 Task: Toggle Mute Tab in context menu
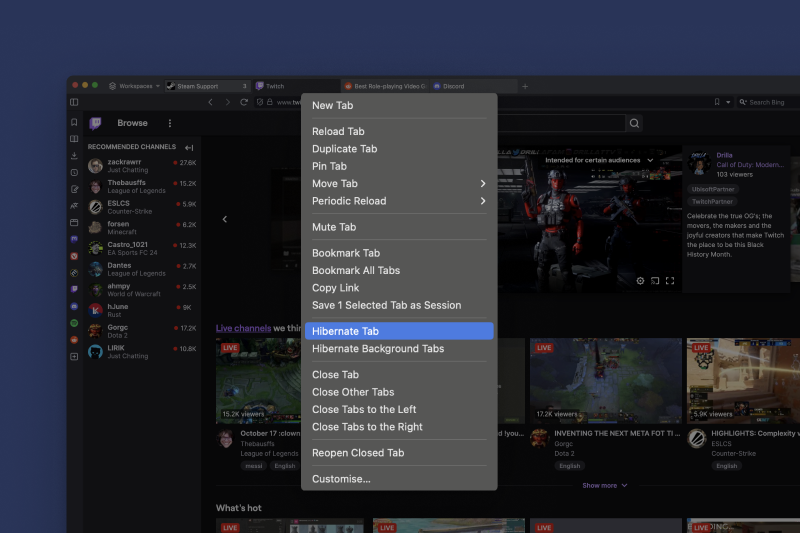(x=399, y=227)
